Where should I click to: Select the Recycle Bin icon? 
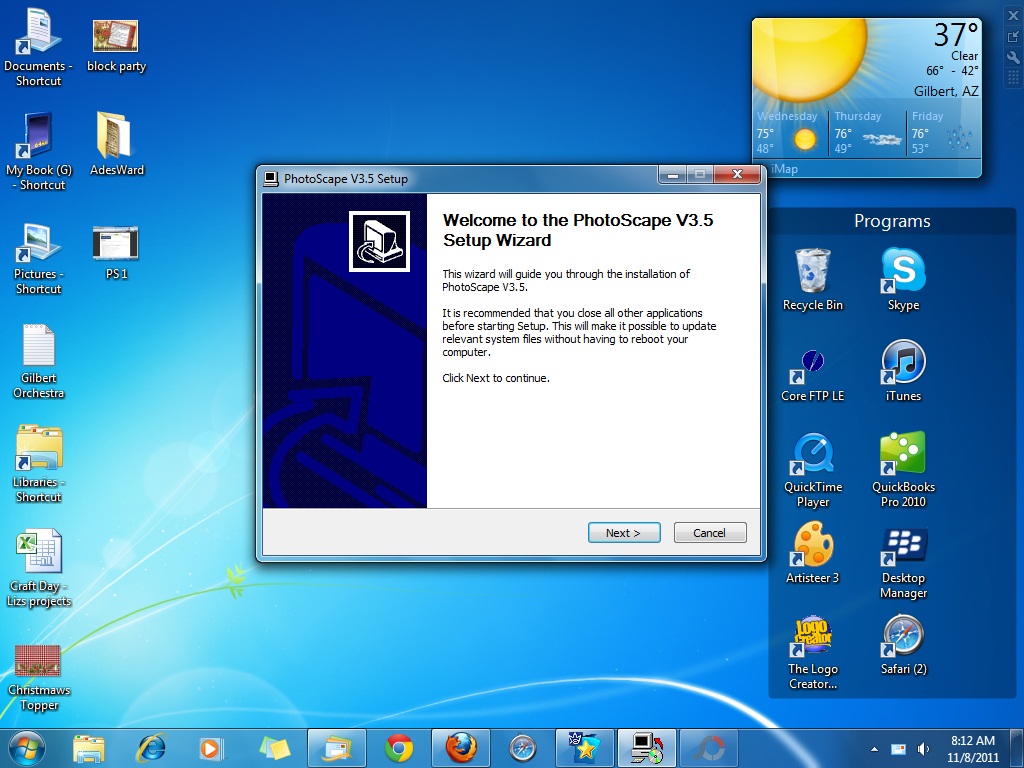[812, 280]
